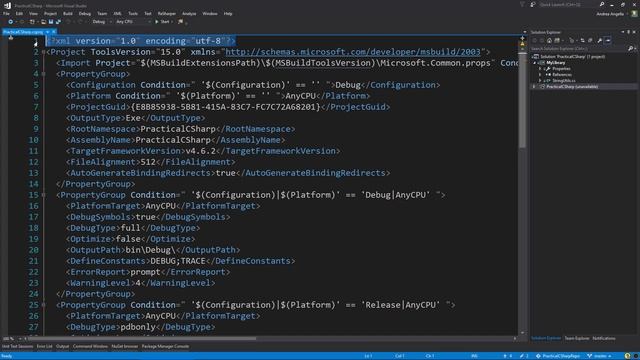Image resolution: width=640 pixels, height=360 pixels.
Task: Open the Project menu
Action: point(50,13)
